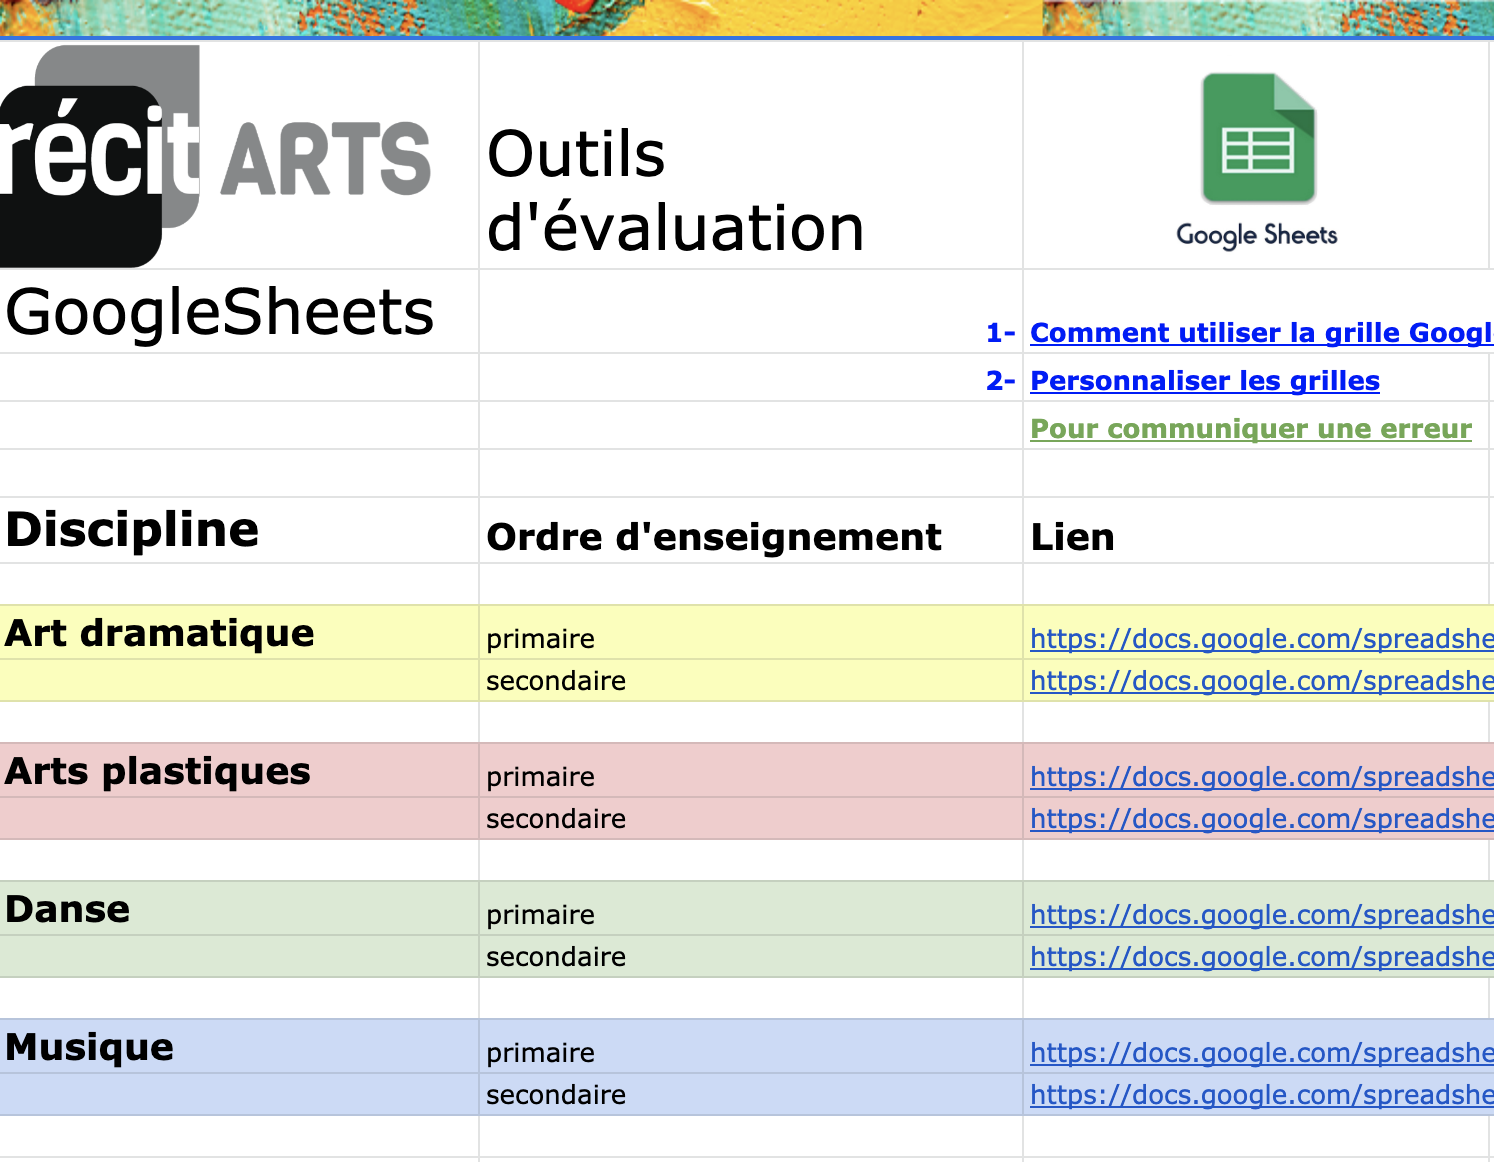Click the '2-' numbering text

(x=1001, y=381)
